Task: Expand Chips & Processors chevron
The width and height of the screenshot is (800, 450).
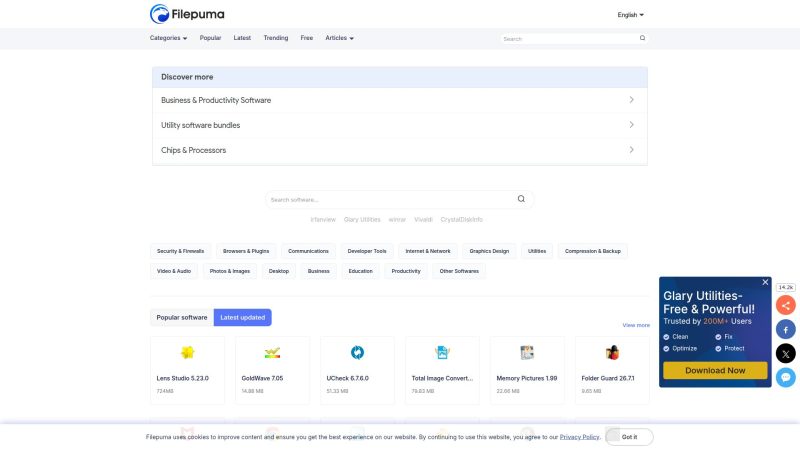Action: [632, 150]
